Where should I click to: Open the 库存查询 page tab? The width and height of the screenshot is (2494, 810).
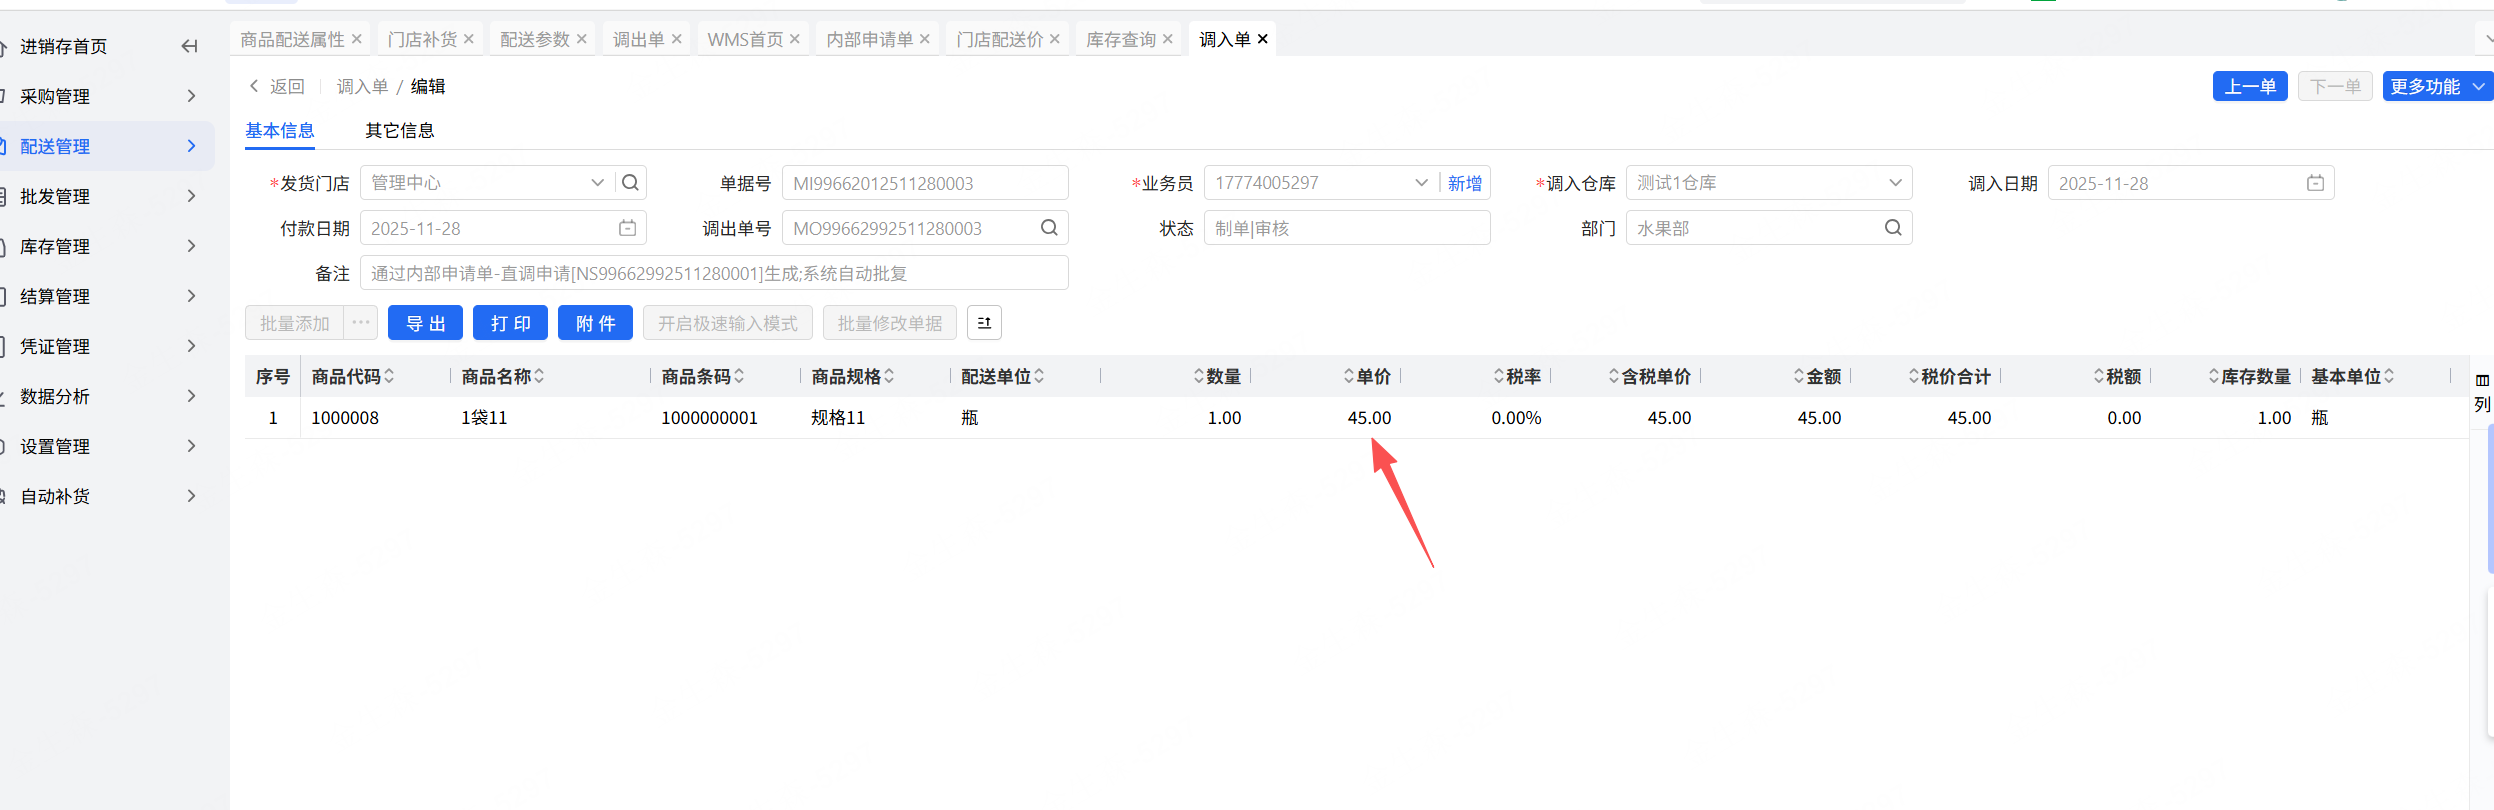[1121, 39]
